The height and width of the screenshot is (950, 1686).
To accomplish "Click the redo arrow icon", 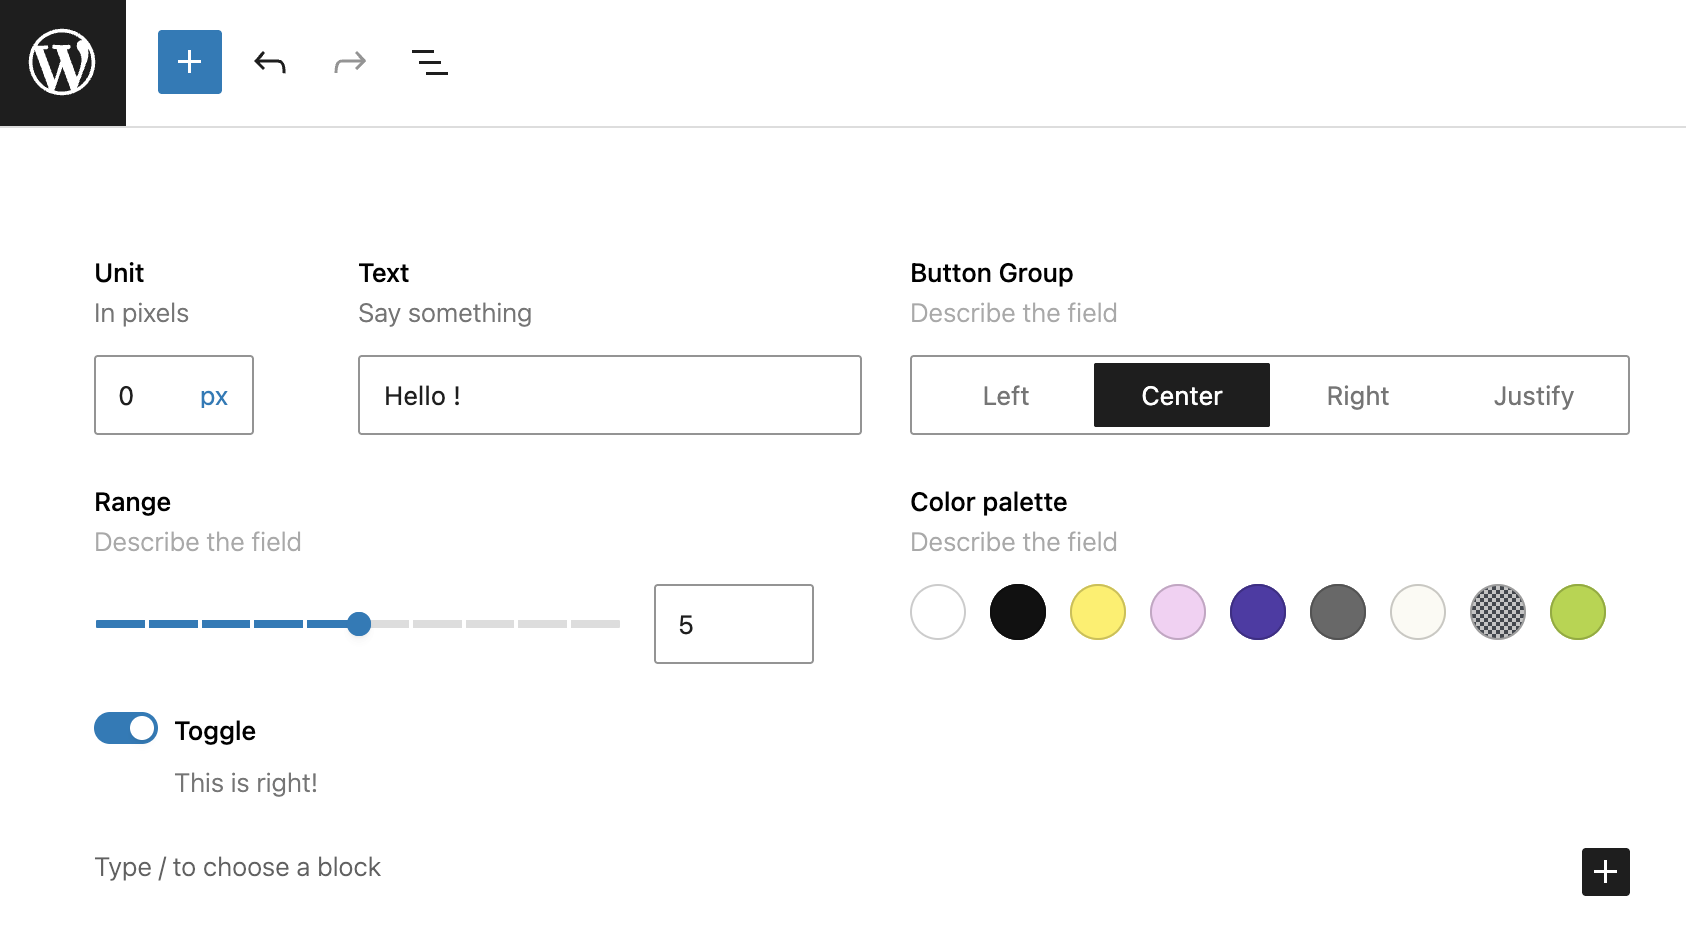I will [350, 63].
